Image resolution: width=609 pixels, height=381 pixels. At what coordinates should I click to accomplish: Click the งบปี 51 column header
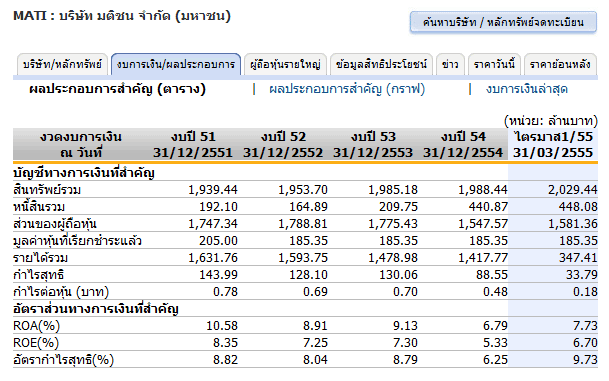tap(193, 144)
